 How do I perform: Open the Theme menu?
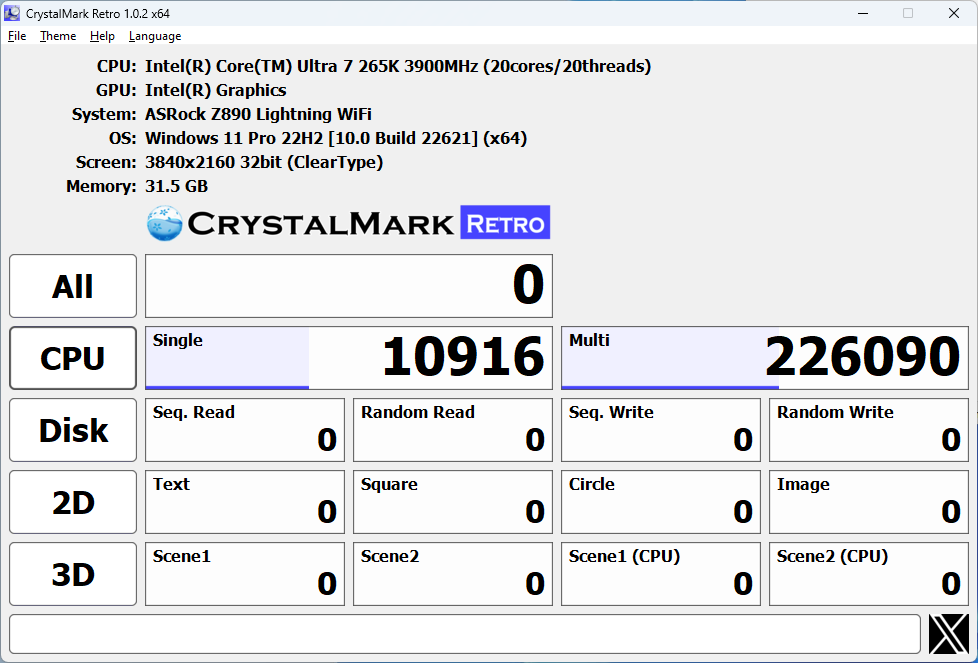coord(58,36)
